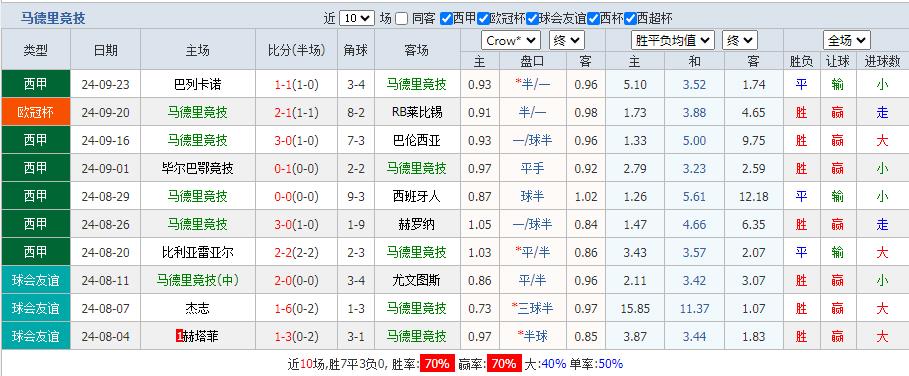Click the 9.75 away odds value

pyautogui.click(x=753, y=140)
